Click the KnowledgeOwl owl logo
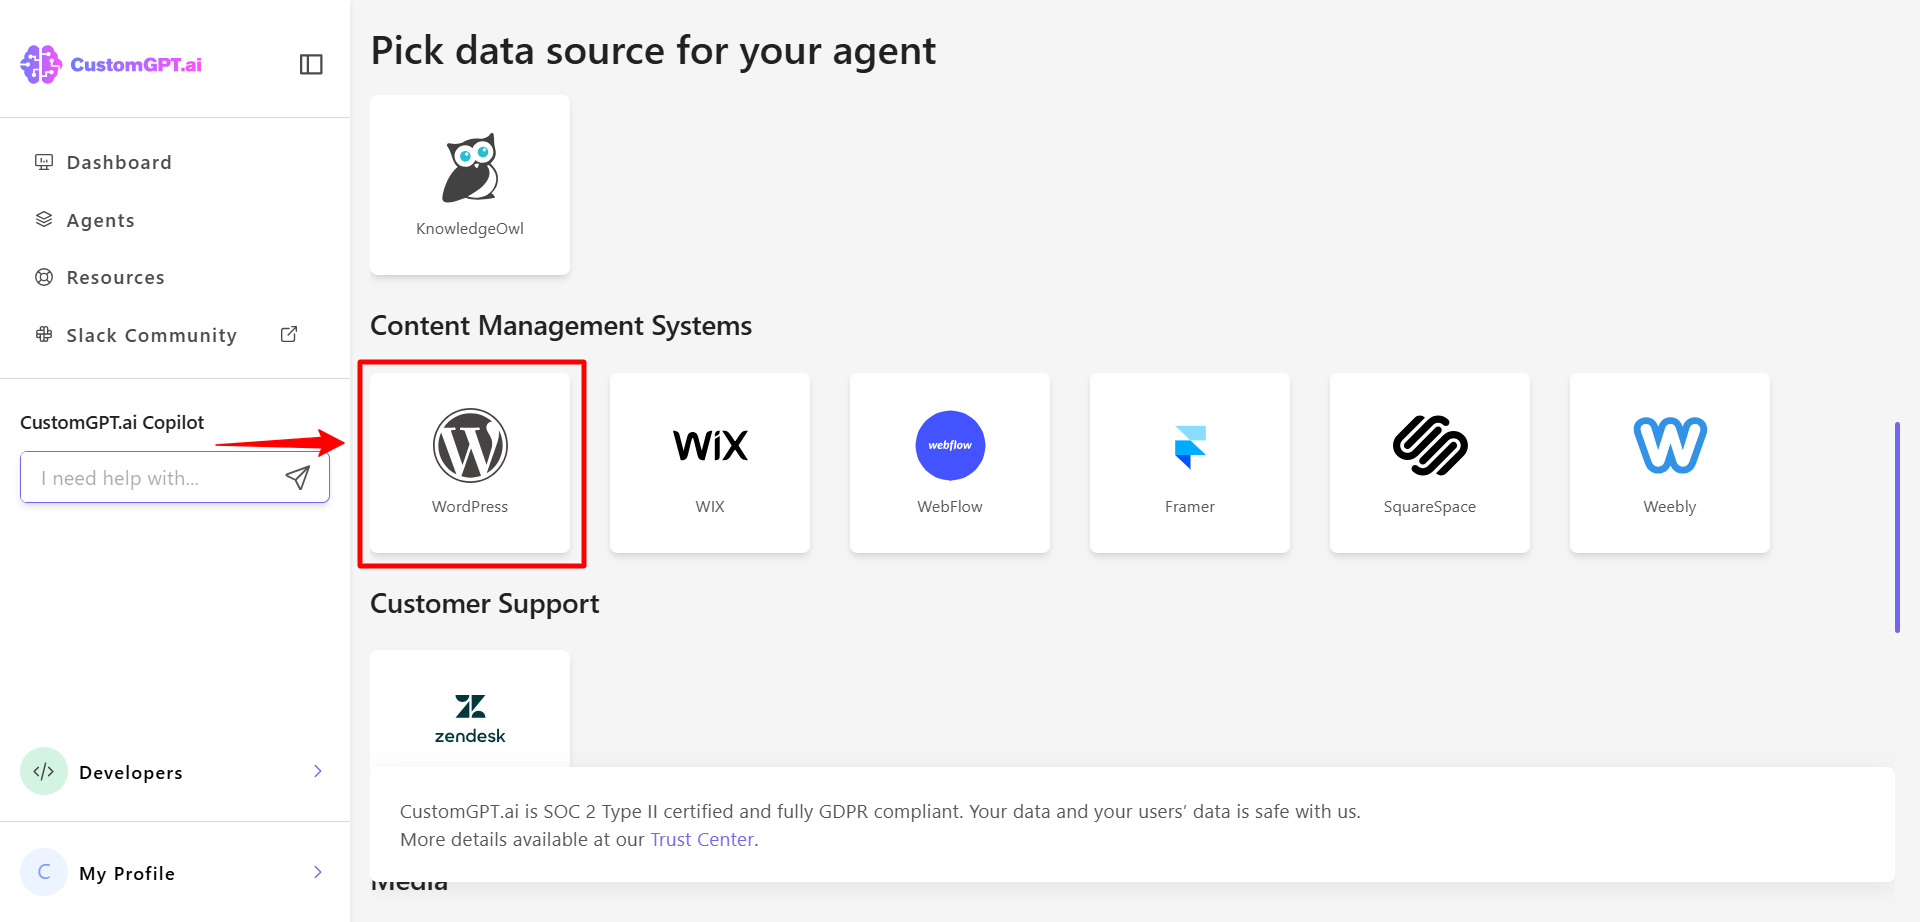The image size is (1920, 922). coord(470,168)
